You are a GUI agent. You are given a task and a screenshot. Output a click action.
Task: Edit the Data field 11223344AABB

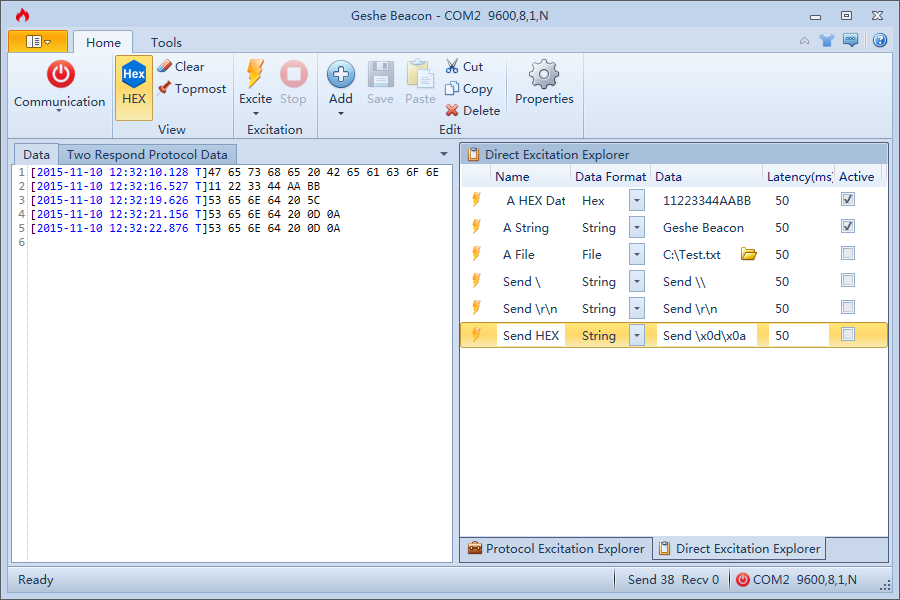(707, 200)
